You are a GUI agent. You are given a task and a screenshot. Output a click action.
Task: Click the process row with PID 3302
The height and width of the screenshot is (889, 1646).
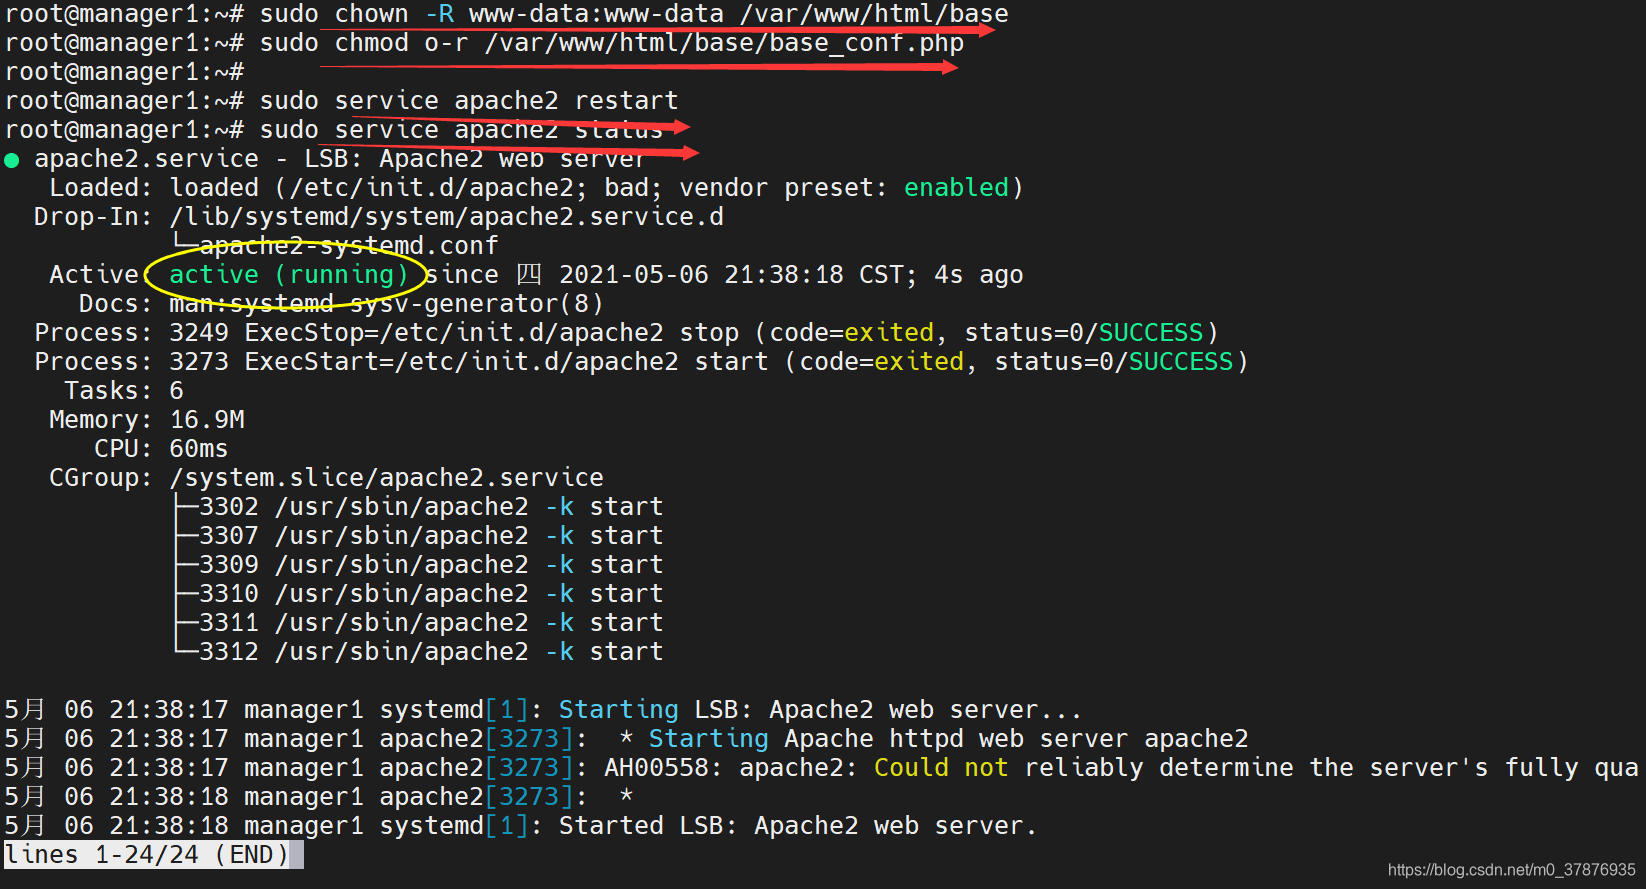click(x=419, y=507)
